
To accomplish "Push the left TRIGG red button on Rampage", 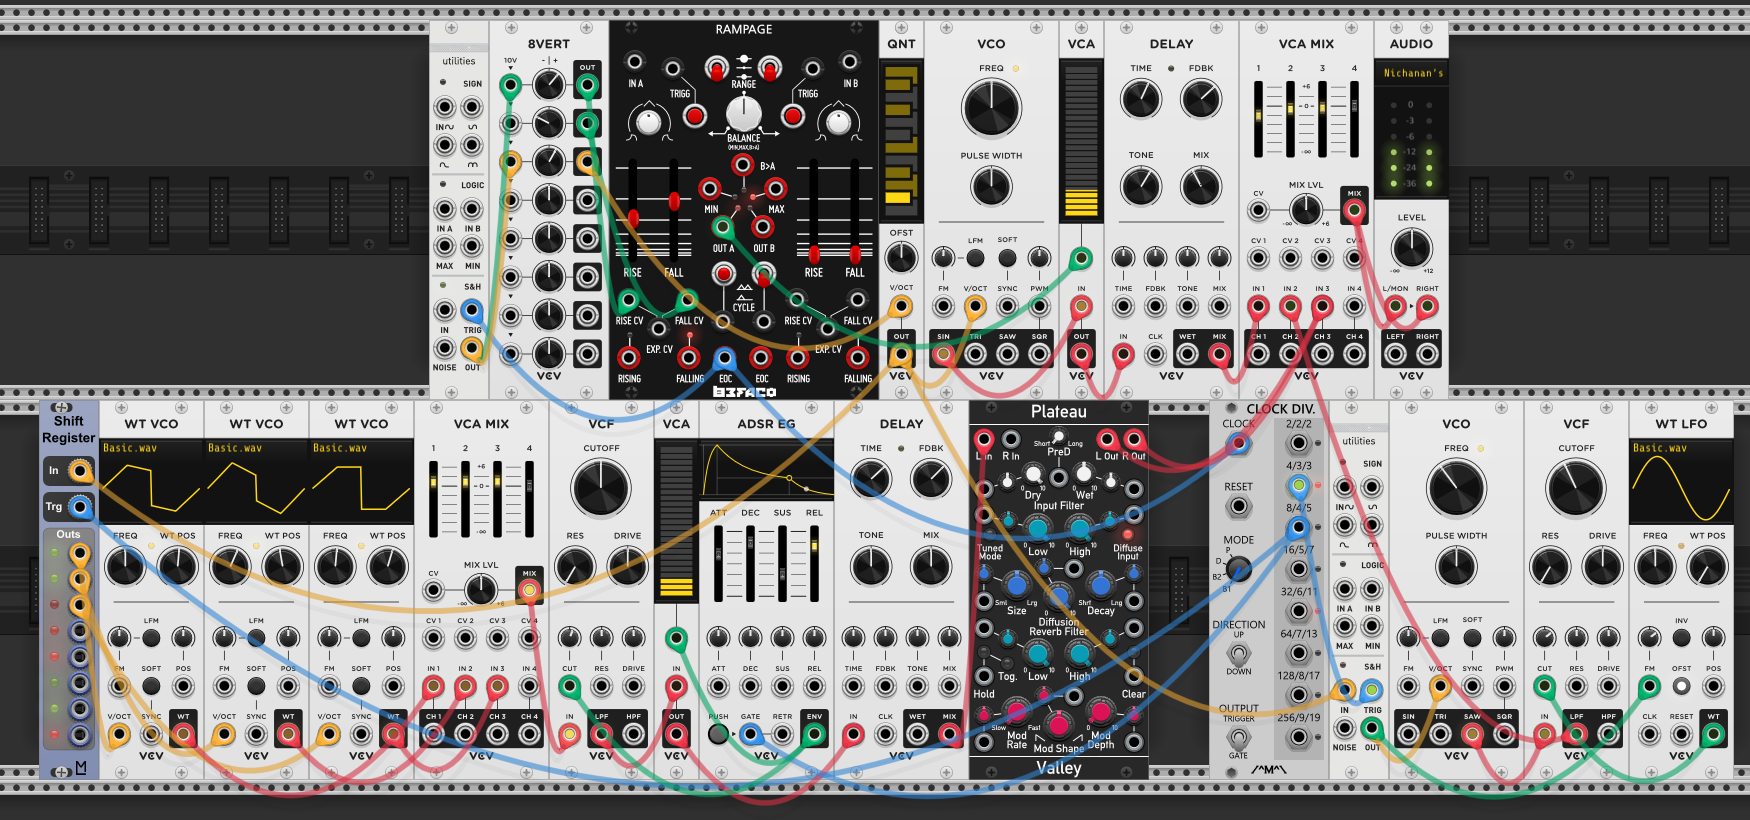I will [695, 116].
